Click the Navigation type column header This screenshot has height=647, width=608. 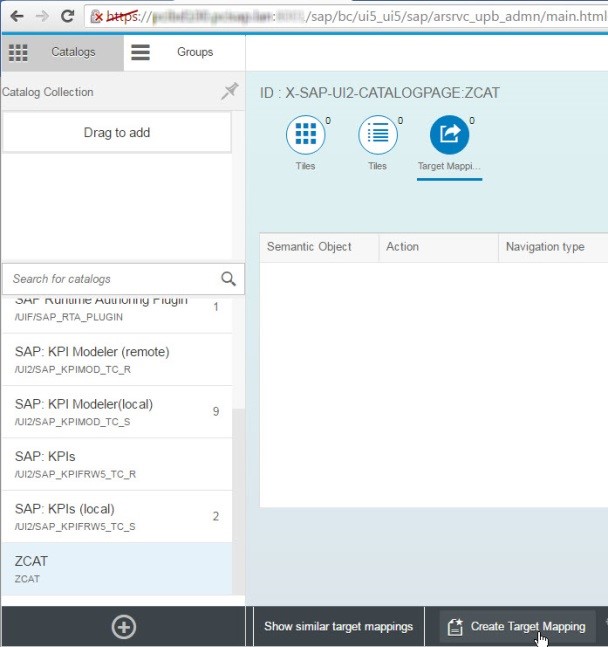(x=545, y=247)
